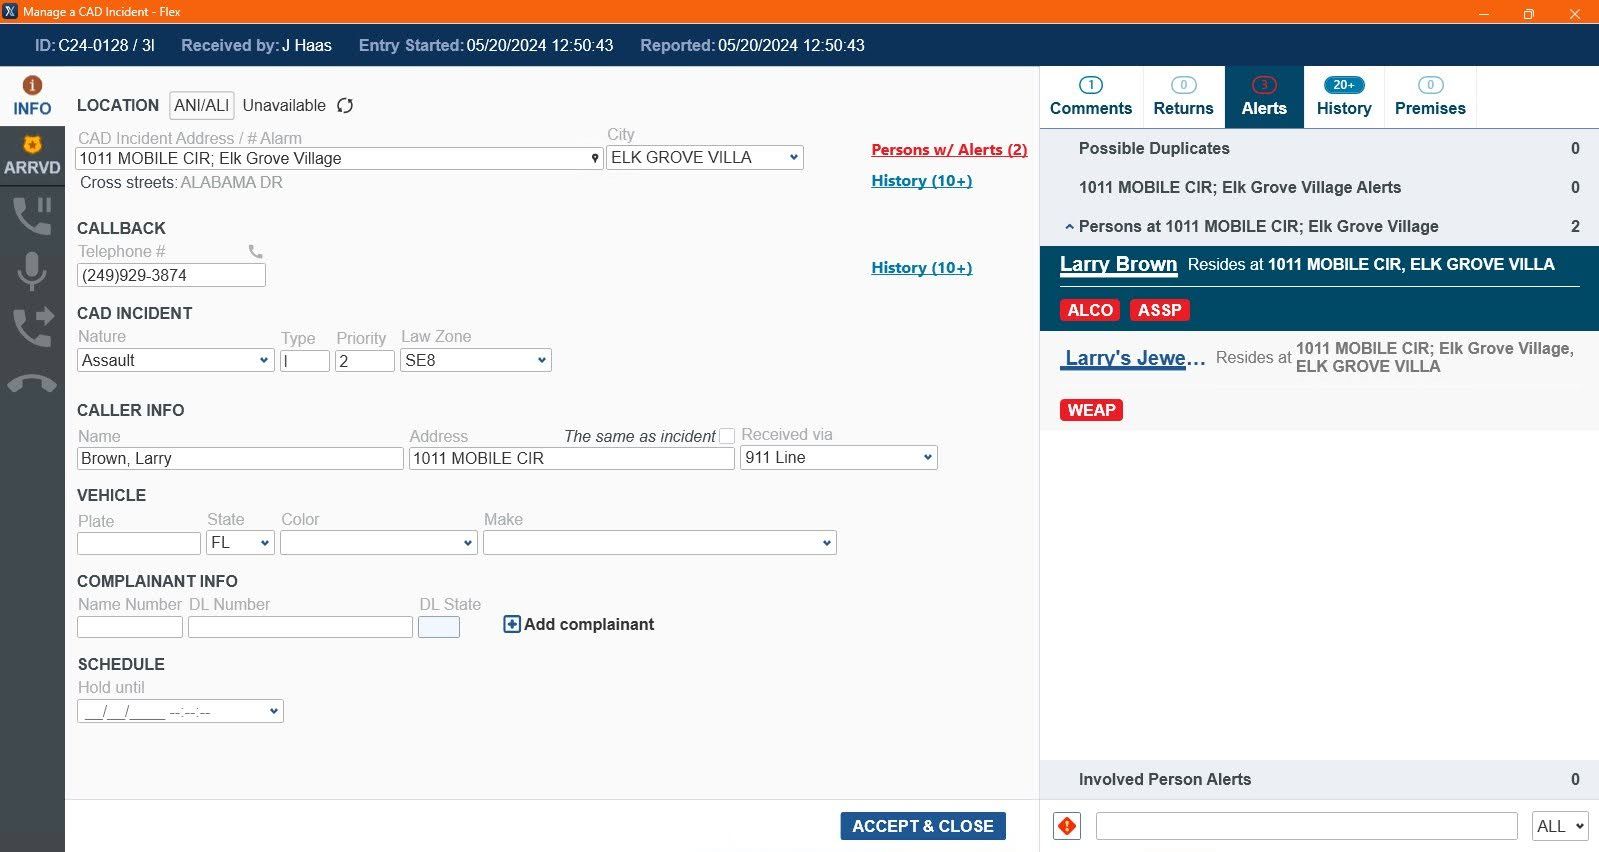This screenshot has height=852, width=1599.
Task: Switch to the Premises tab
Action: (x=1429, y=97)
